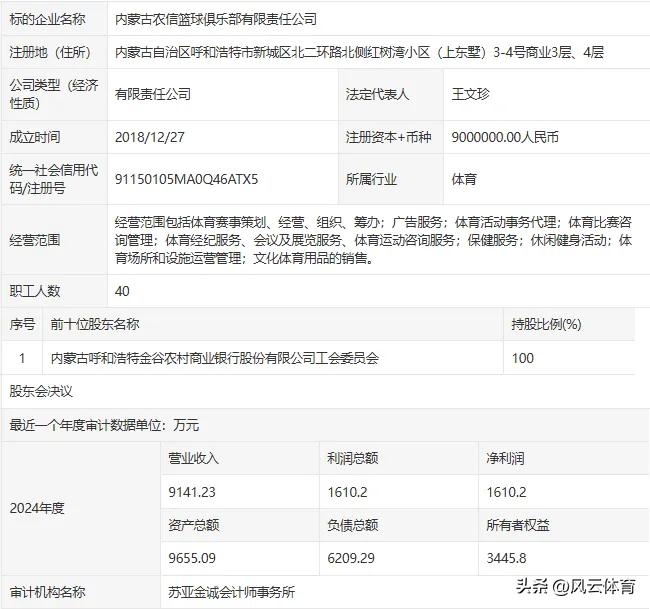
Task: Select the employee count 40
Action: pyautogui.click(x=122, y=291)
